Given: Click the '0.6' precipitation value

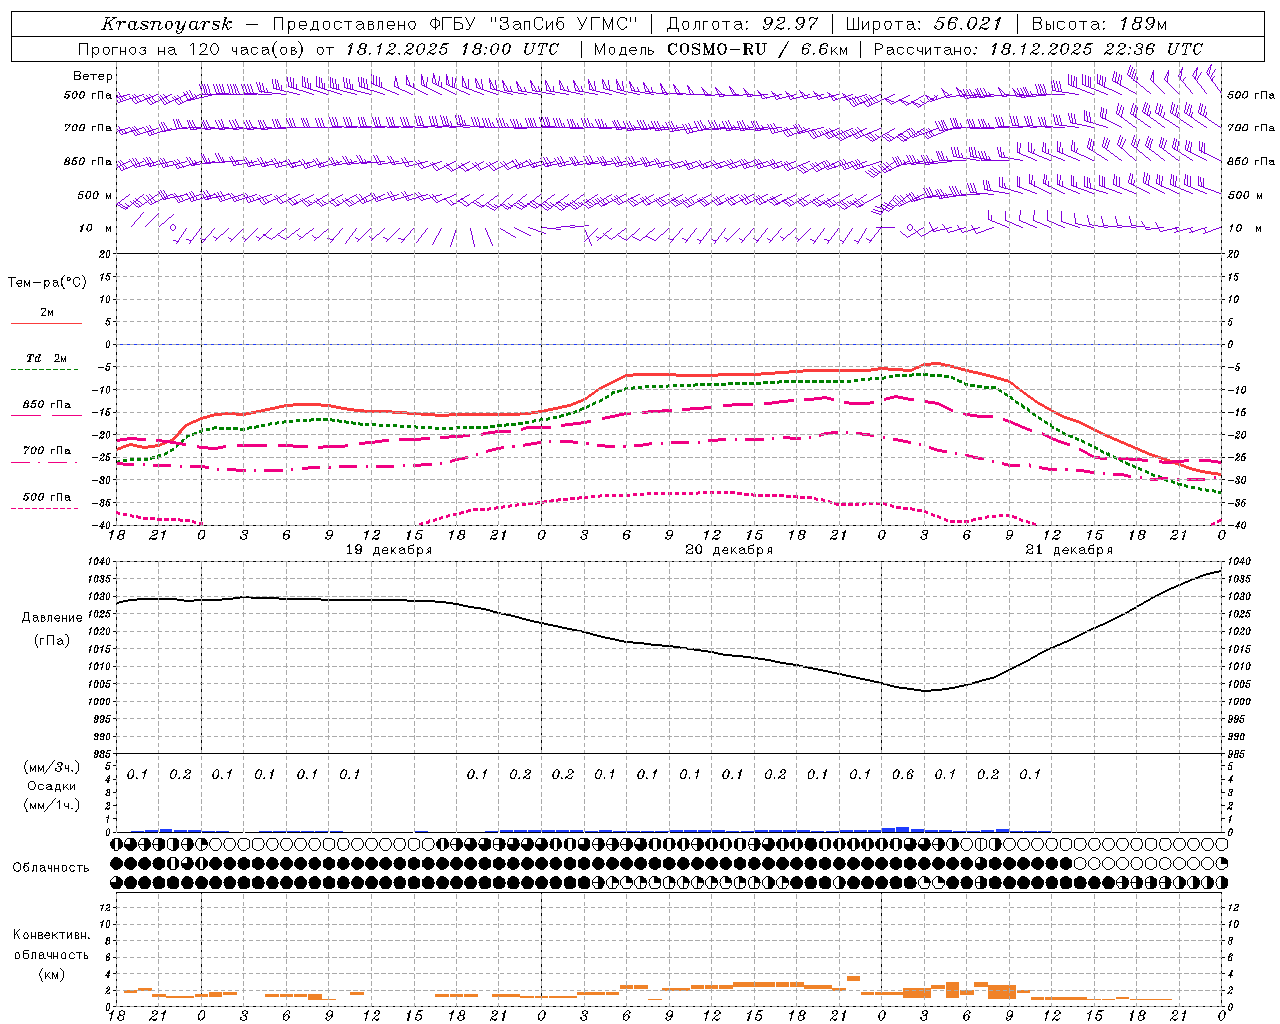Looking at the screenshot, I should pos(903,774).
